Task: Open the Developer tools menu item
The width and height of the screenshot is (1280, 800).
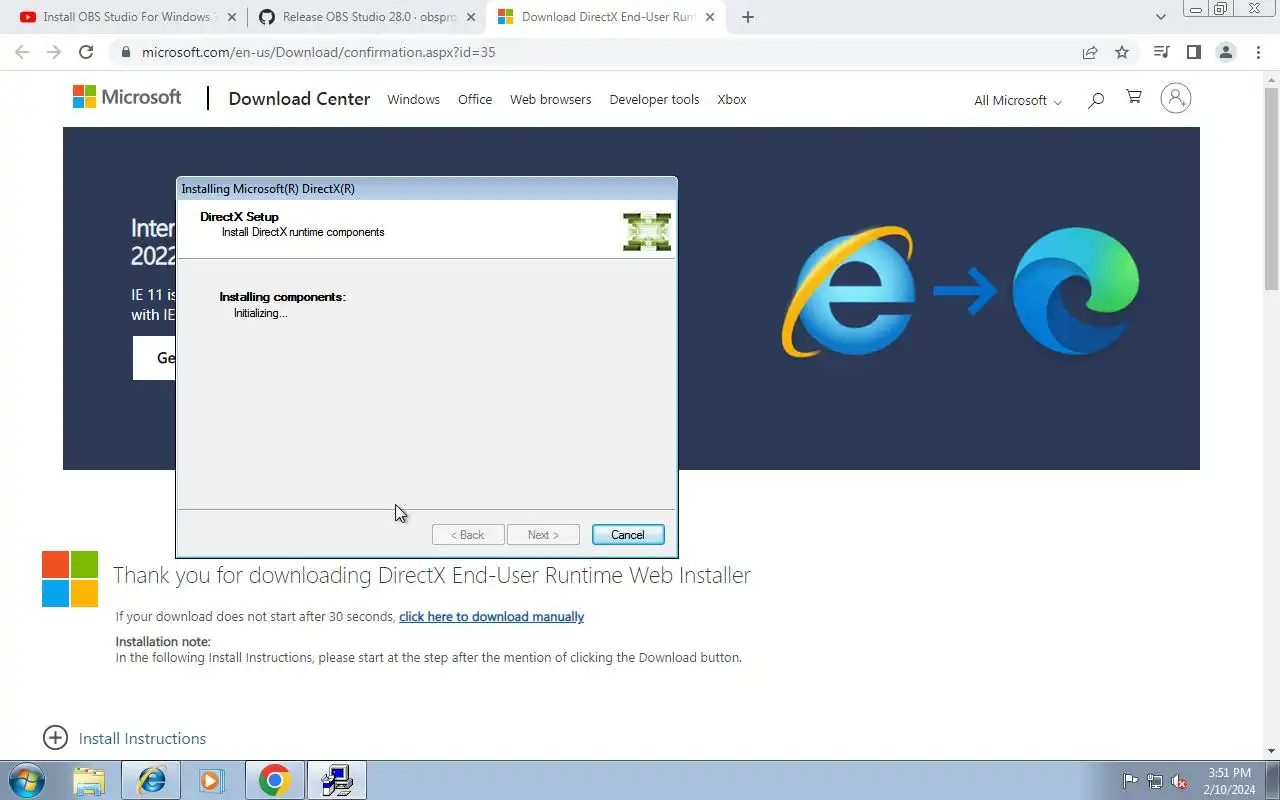Action: [654, 99]
